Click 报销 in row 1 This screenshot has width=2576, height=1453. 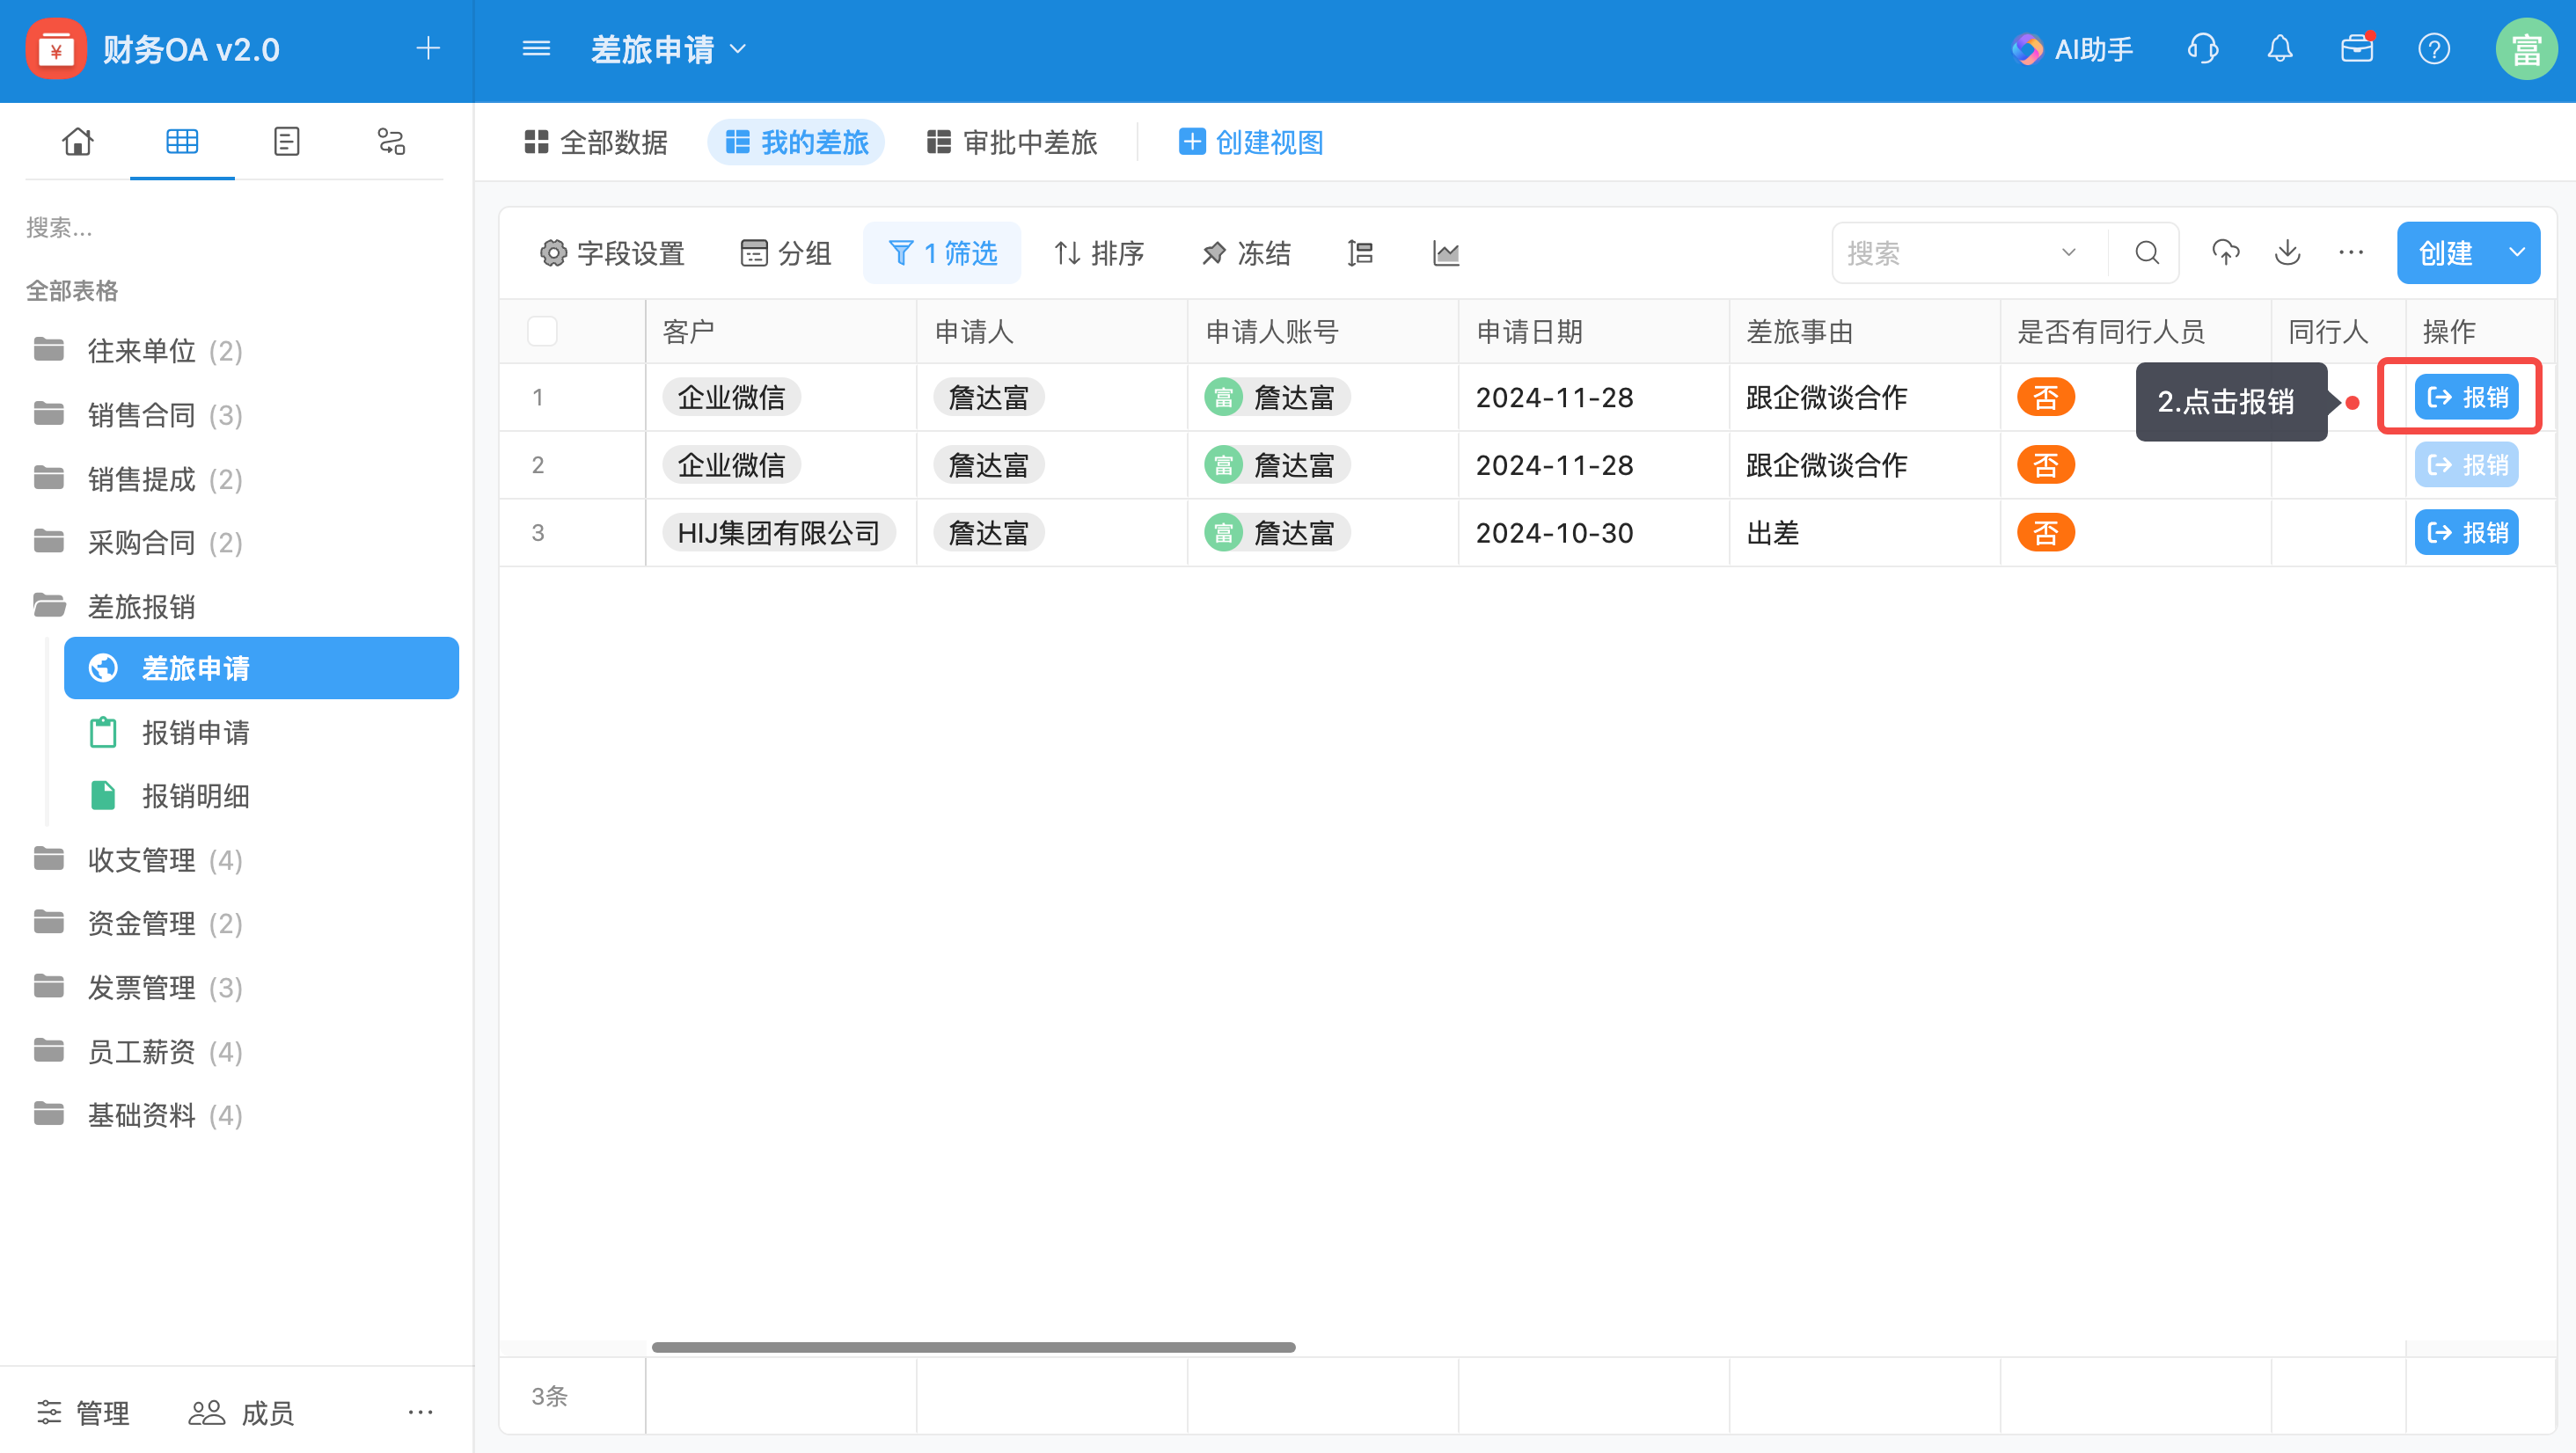2466,397
